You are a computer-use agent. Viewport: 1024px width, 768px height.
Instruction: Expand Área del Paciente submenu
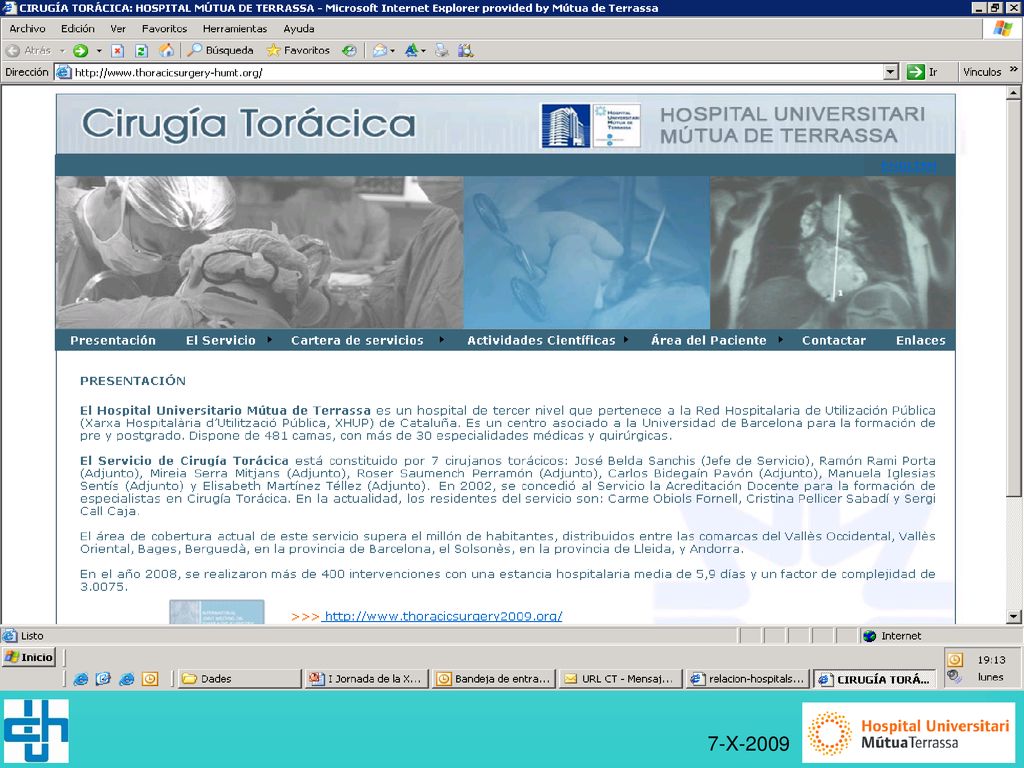click(x=781, y=340)
